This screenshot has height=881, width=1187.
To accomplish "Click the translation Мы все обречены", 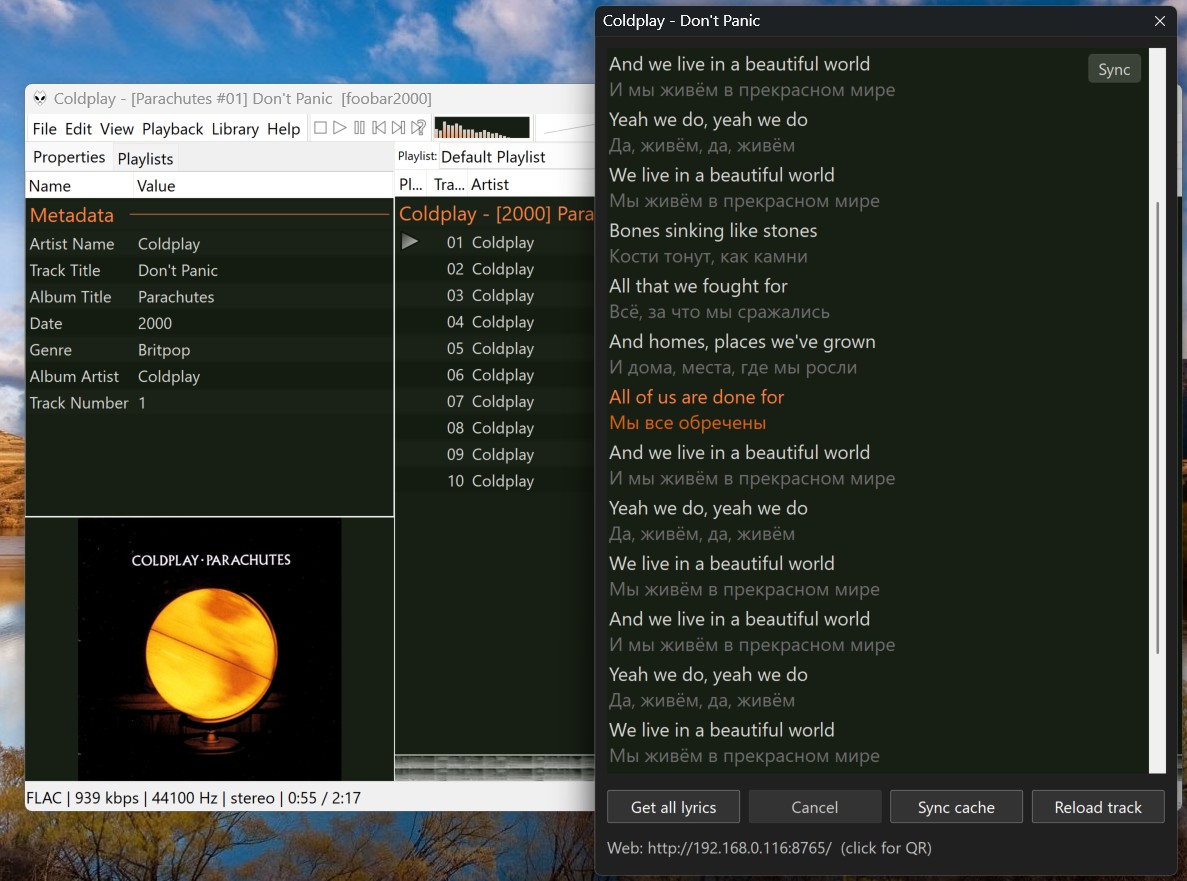I will click(x=687, y=423).
